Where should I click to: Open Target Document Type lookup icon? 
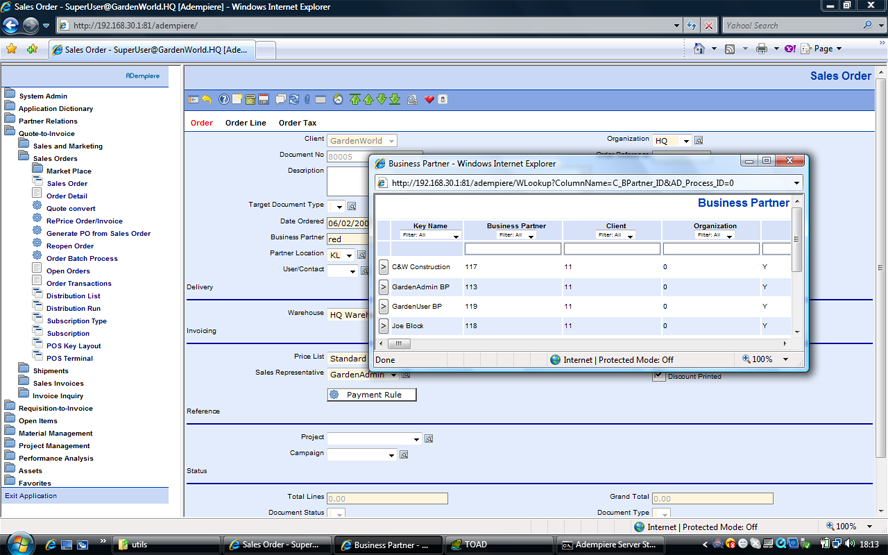coord(352,206)
